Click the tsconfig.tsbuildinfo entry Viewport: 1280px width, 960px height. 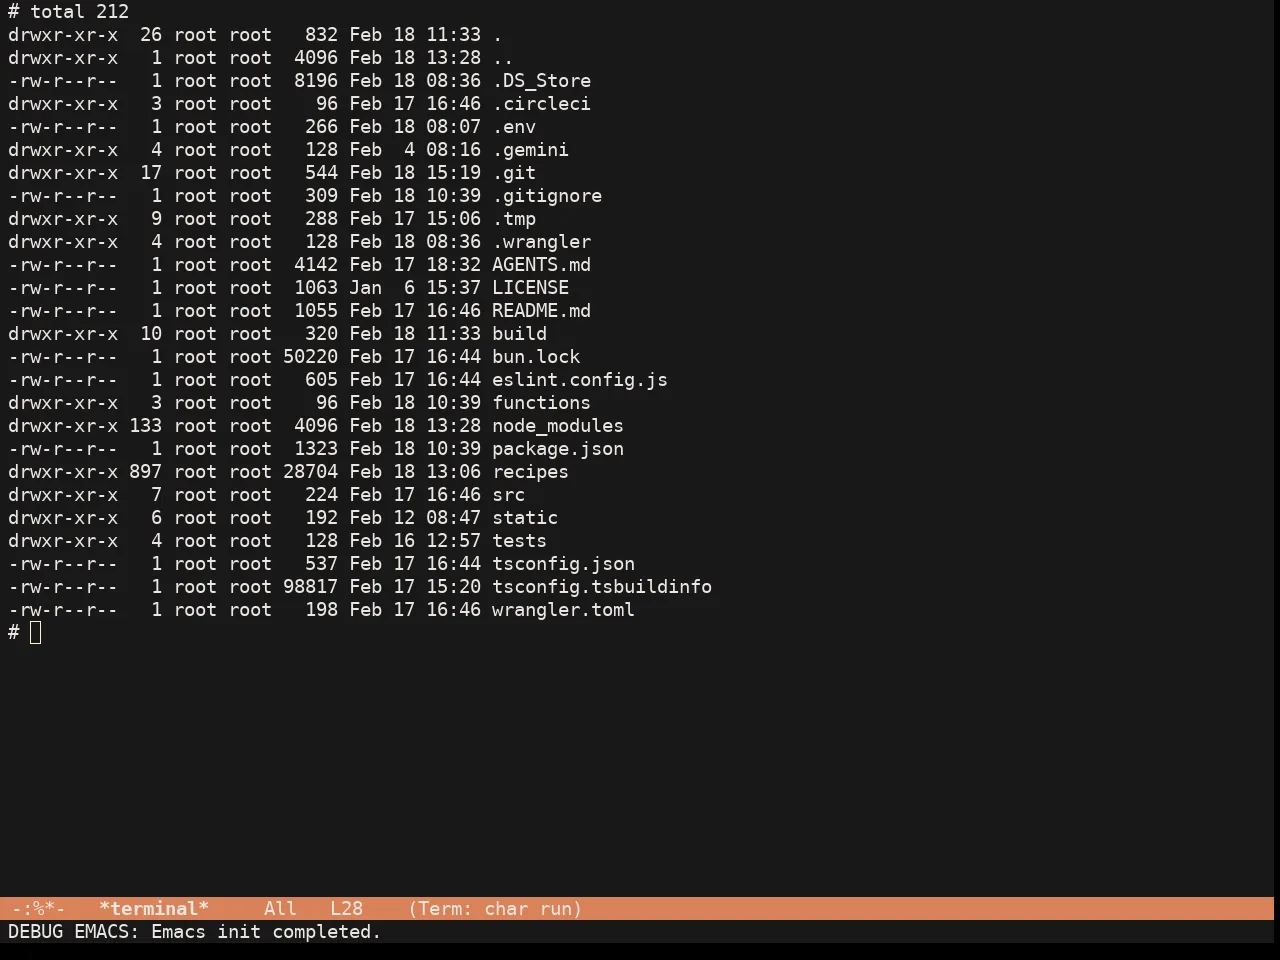click(602, 587)
